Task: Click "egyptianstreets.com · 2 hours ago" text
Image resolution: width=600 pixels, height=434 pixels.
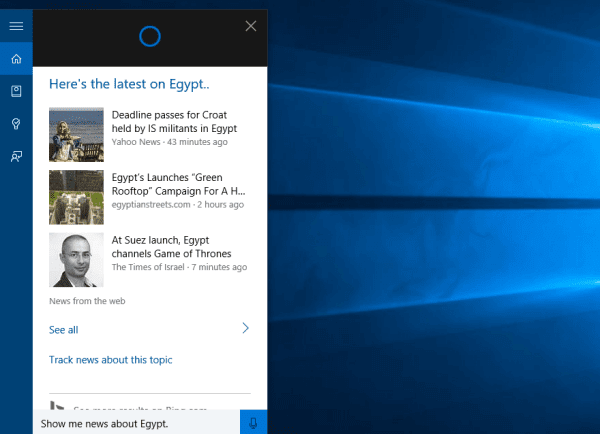Action: coord(178,205)
